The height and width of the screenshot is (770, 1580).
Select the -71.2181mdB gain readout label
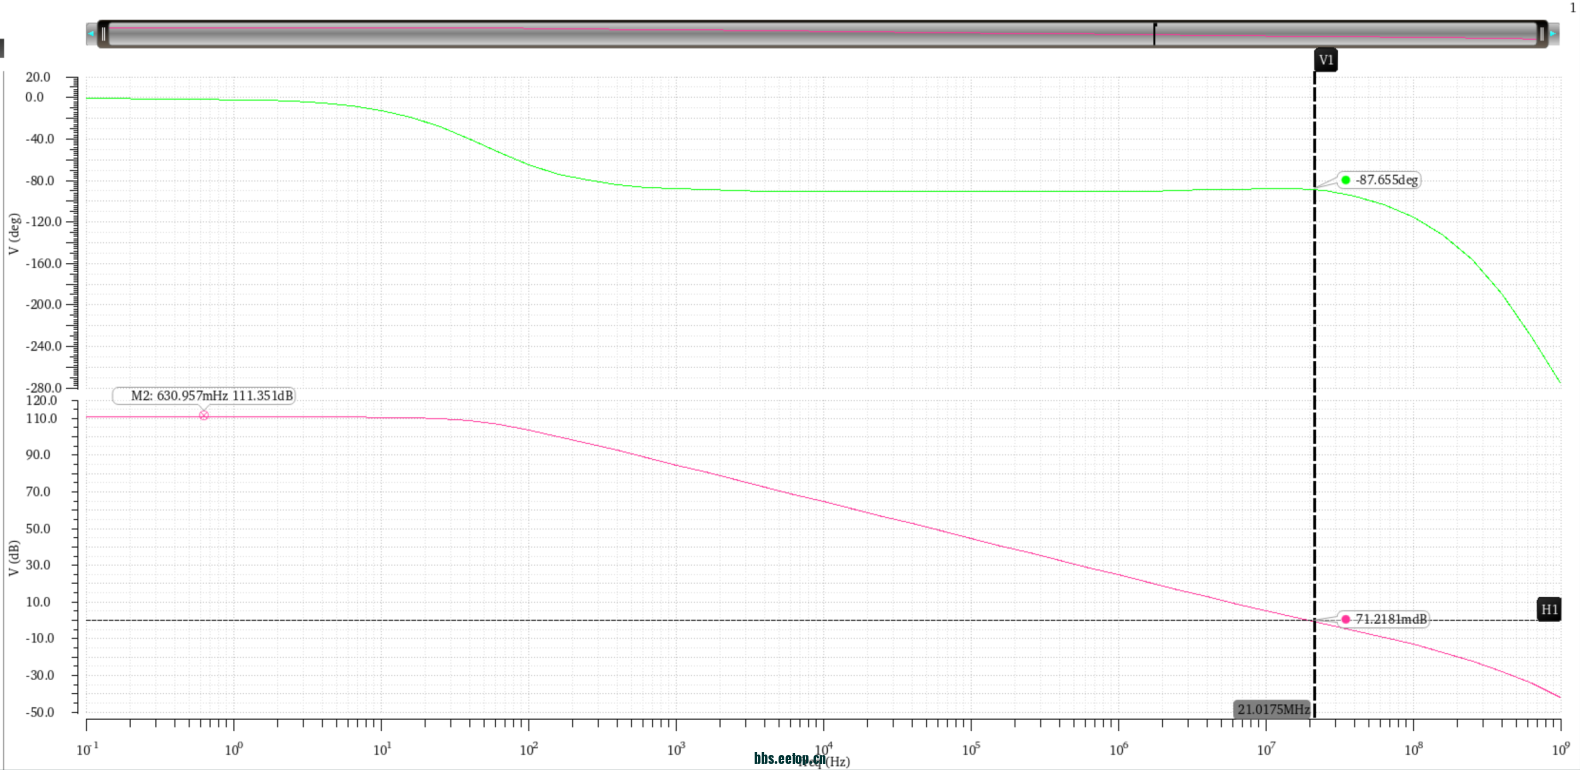coord(1384,619)
